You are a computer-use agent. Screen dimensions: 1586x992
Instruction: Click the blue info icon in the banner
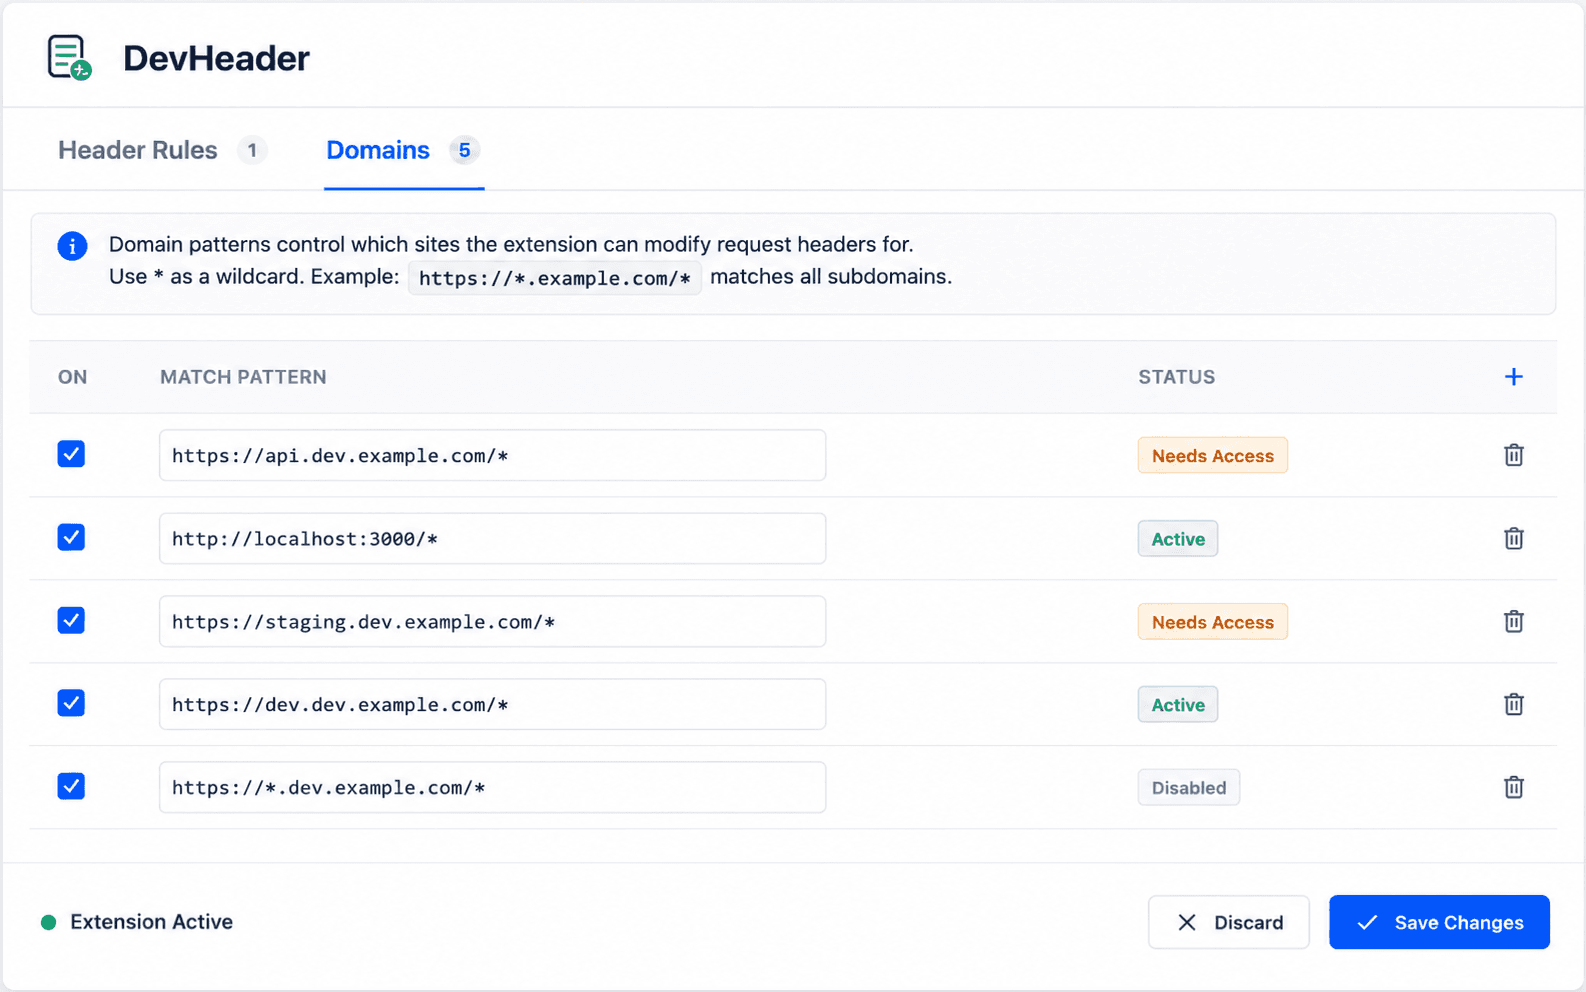[x=72, y=246]
